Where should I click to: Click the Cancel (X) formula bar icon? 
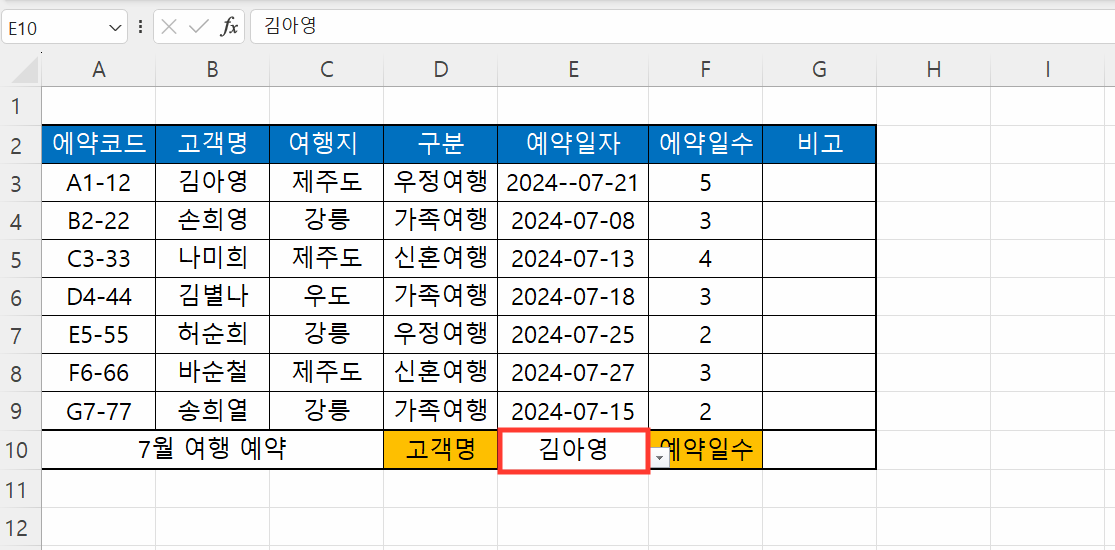pyautogui.click(x=169, y=28)
